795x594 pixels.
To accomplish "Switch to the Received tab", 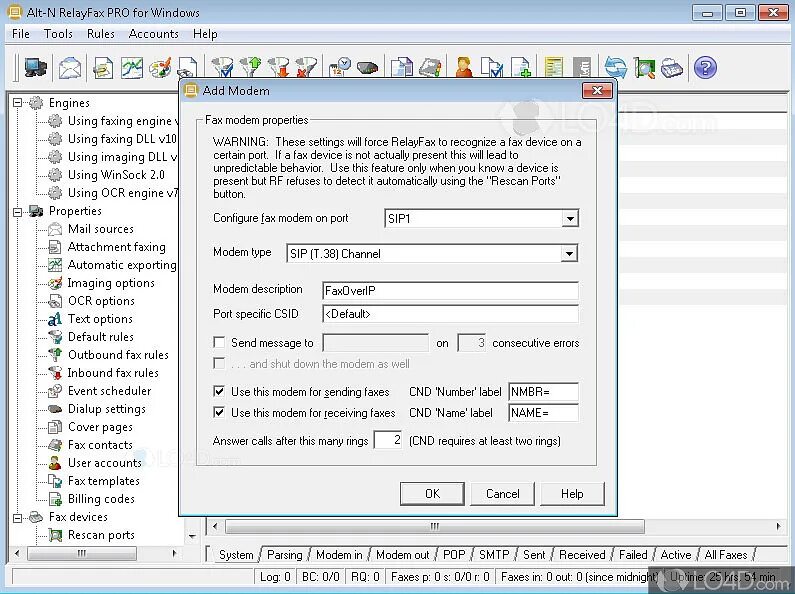I will (582, 555).
